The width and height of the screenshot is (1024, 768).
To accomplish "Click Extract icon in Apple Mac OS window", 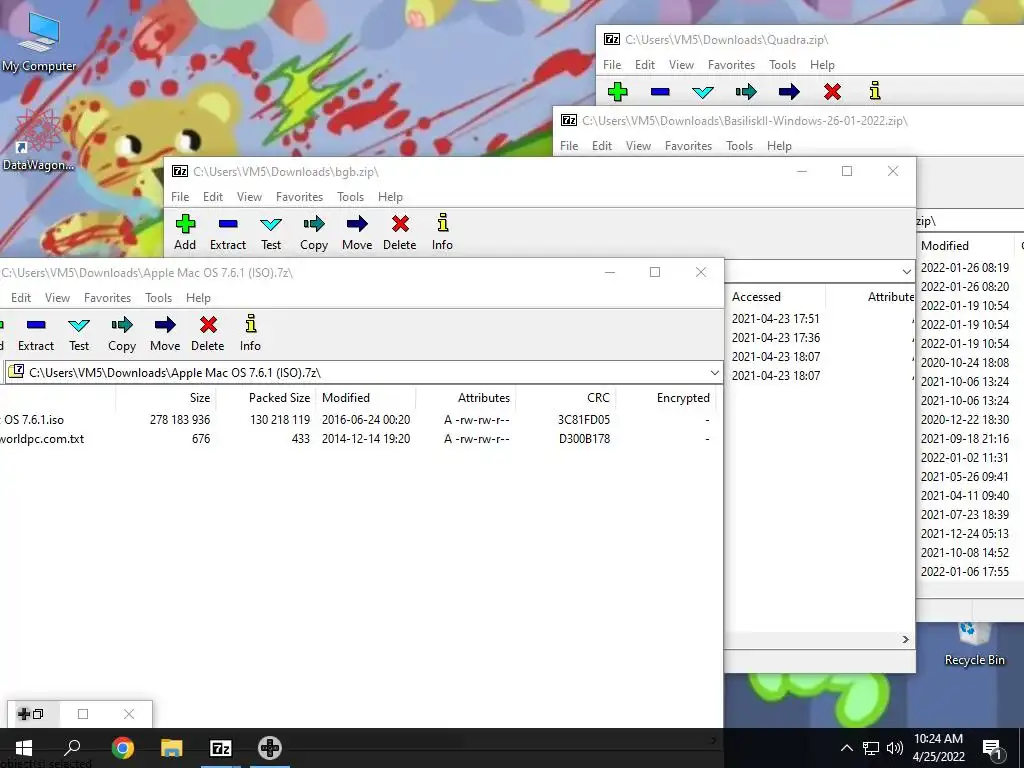I will [x=36, y=325].
